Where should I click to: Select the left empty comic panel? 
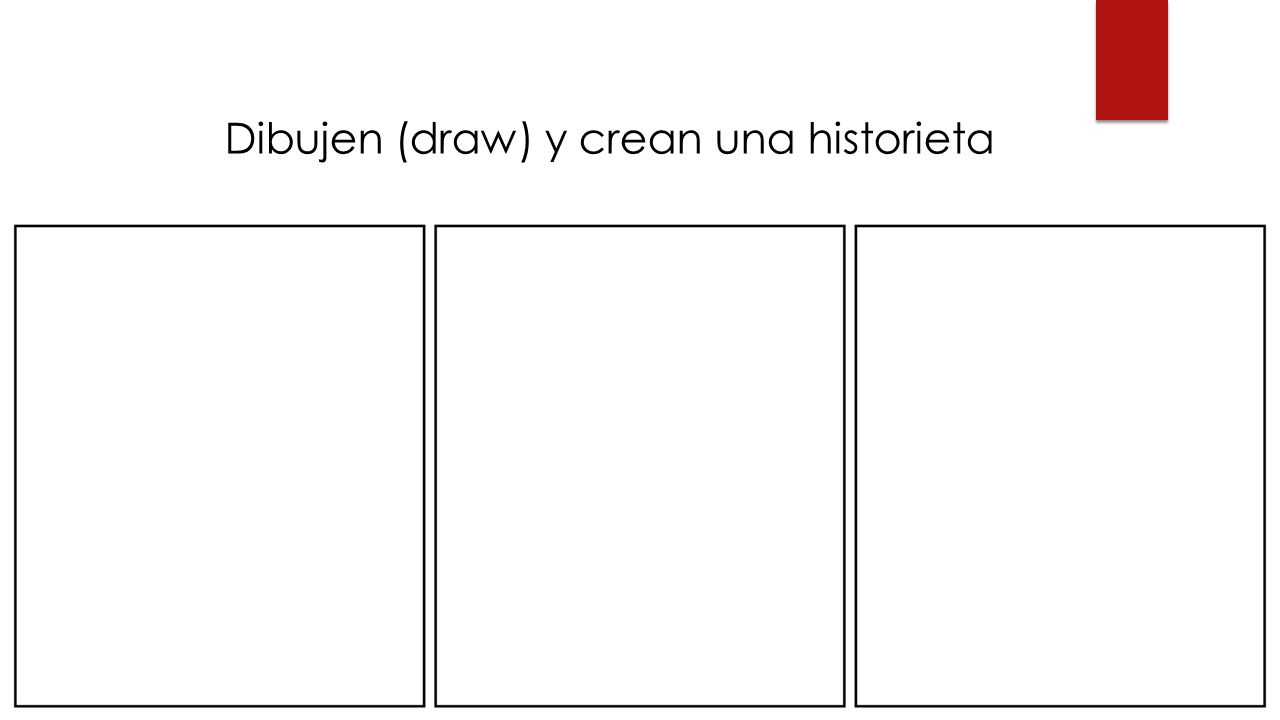[220, 466]
